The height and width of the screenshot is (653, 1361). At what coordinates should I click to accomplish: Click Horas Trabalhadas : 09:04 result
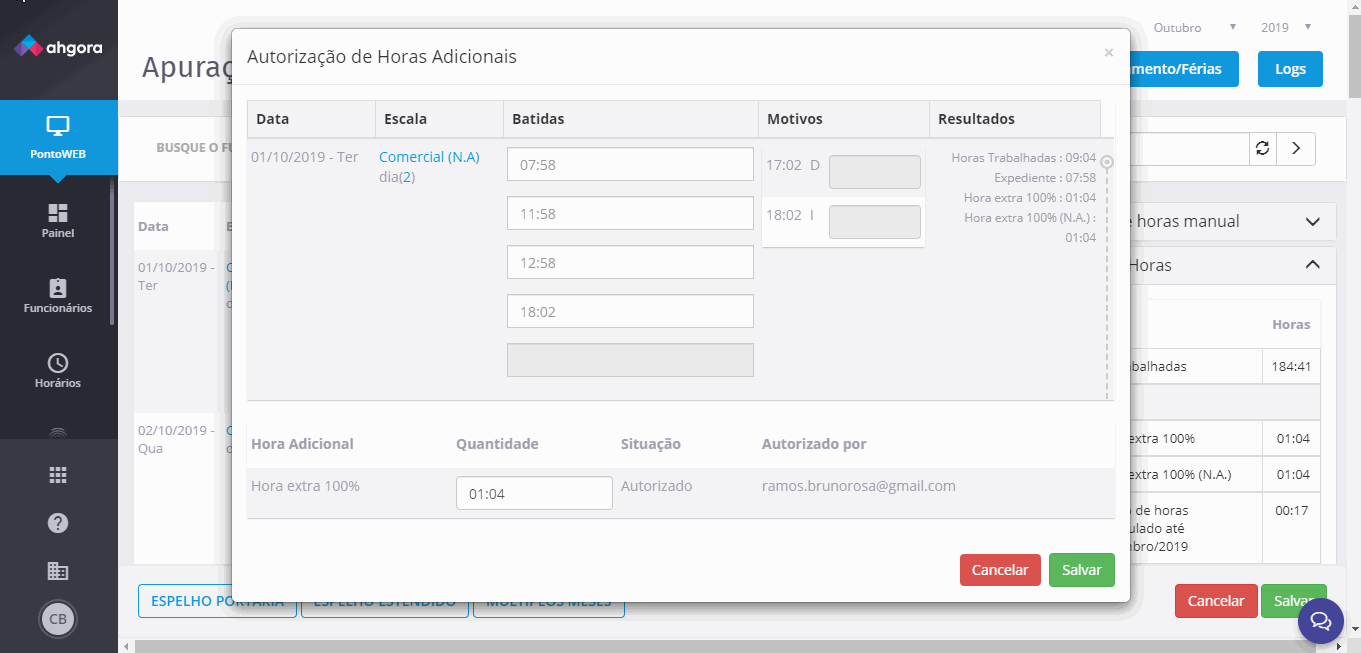(x=1024, y=158)
